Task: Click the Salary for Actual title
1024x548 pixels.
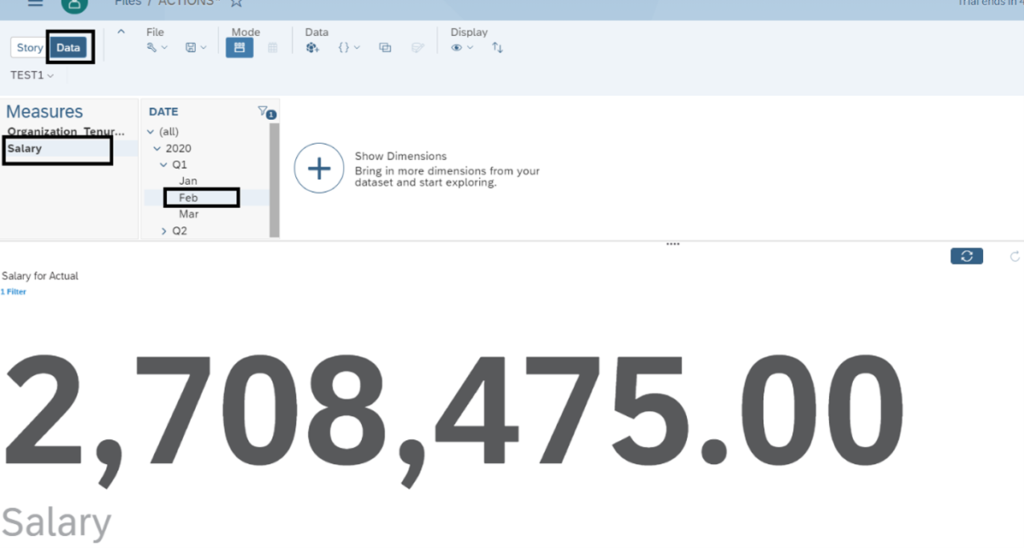Action: [40, 276]
